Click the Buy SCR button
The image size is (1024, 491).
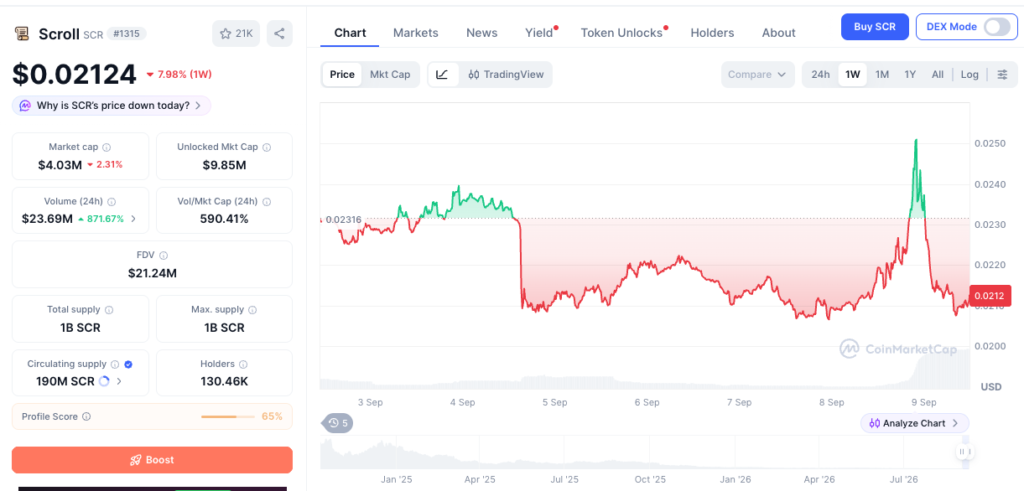pyautogui.click(x=874, y=27)
